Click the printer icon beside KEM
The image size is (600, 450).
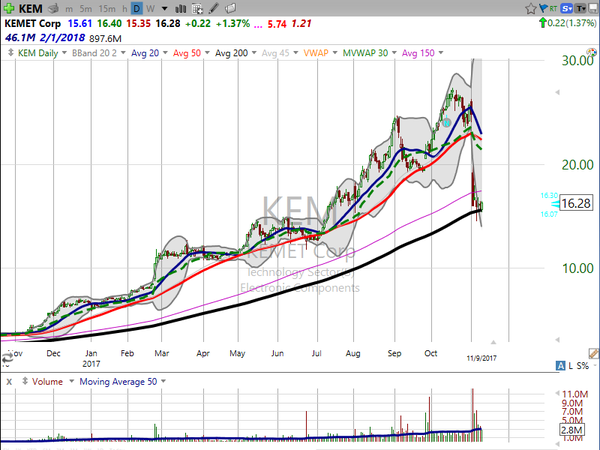54,8
